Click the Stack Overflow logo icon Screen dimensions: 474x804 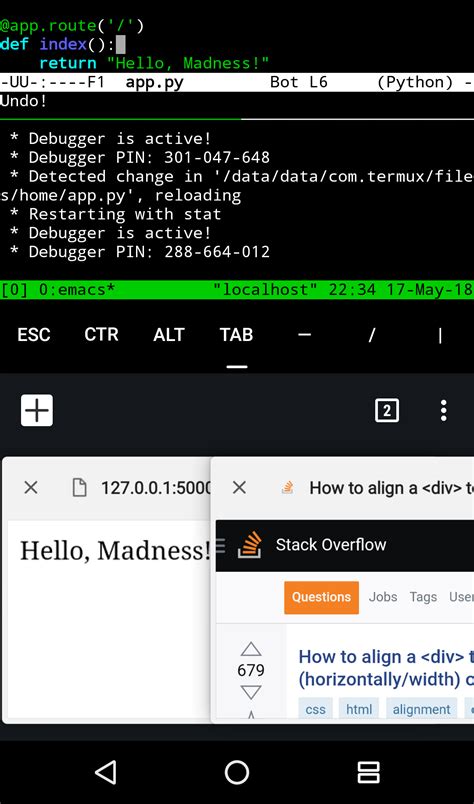click(250, 545)
